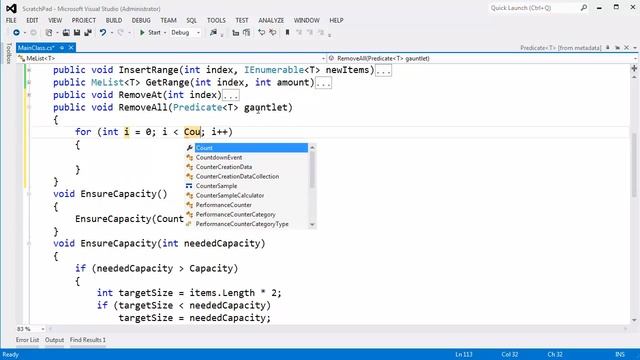Close the Predicate<T> metadata preview tab
640x360 pixels.
pos(626,48)
